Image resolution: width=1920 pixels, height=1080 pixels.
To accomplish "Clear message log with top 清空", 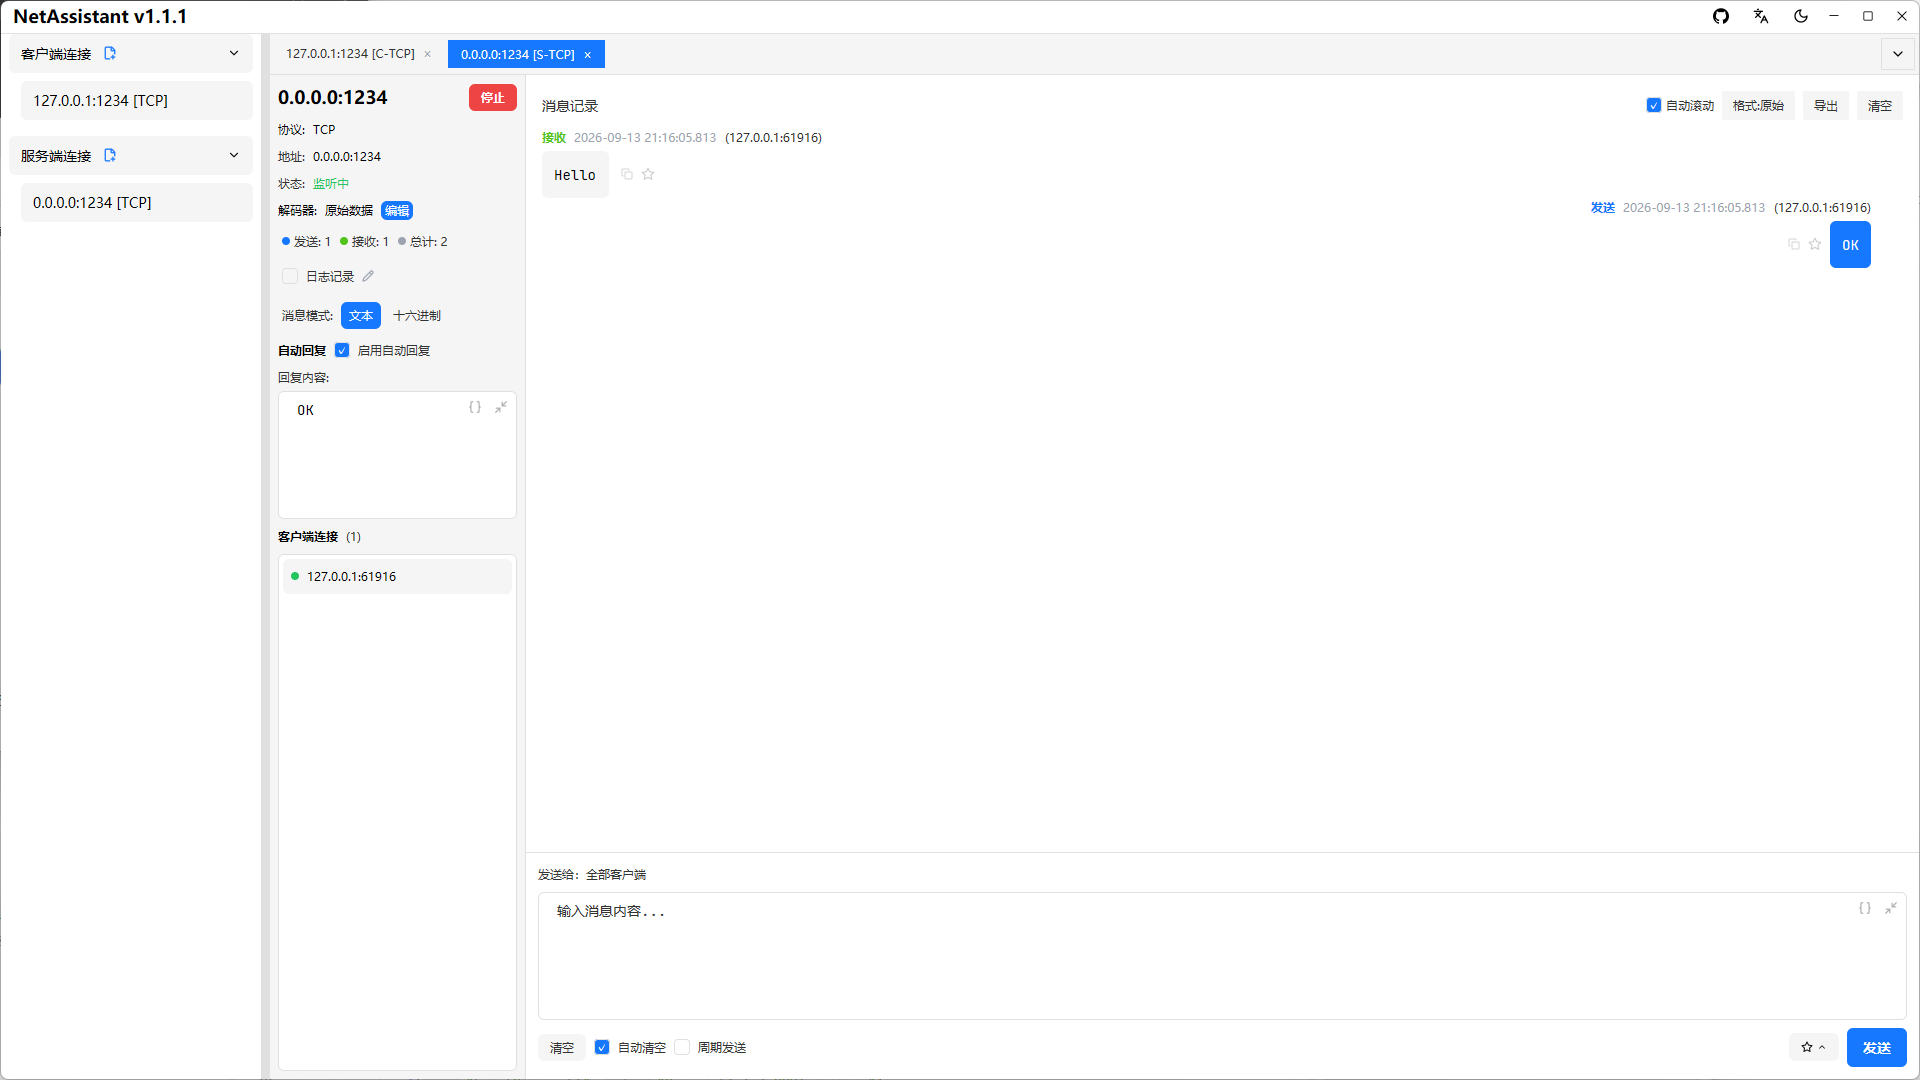I will tap(1880, 105).
